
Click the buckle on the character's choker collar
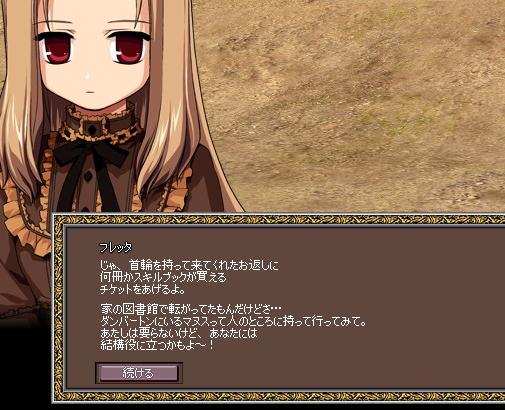click(93, 128)
